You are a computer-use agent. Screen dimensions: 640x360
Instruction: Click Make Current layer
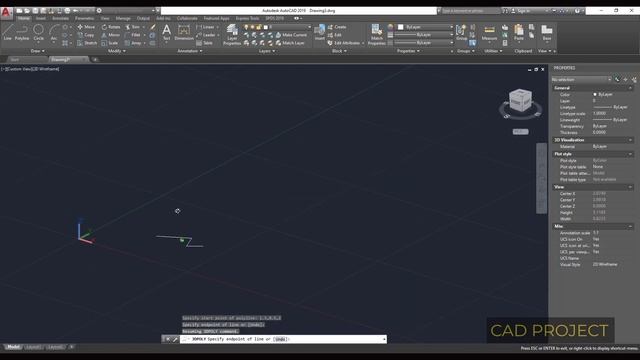(291, 35)
